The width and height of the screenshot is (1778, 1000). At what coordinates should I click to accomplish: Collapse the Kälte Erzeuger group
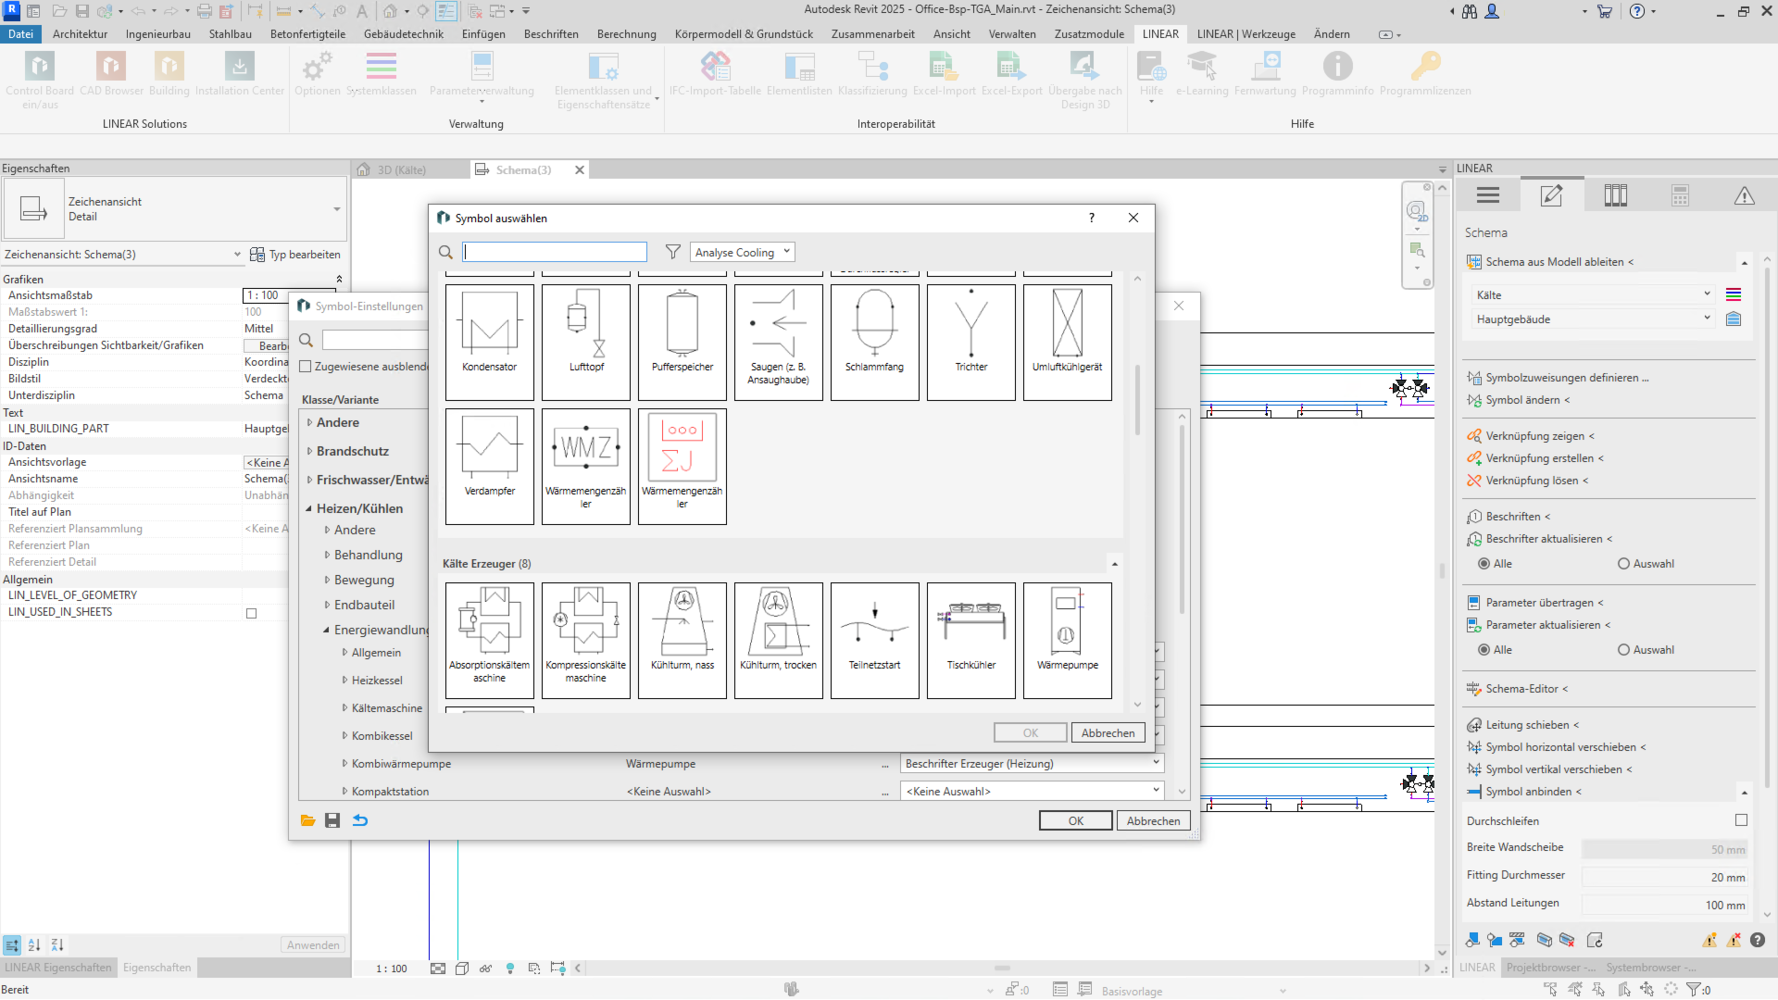click(x=1114, y=564)
